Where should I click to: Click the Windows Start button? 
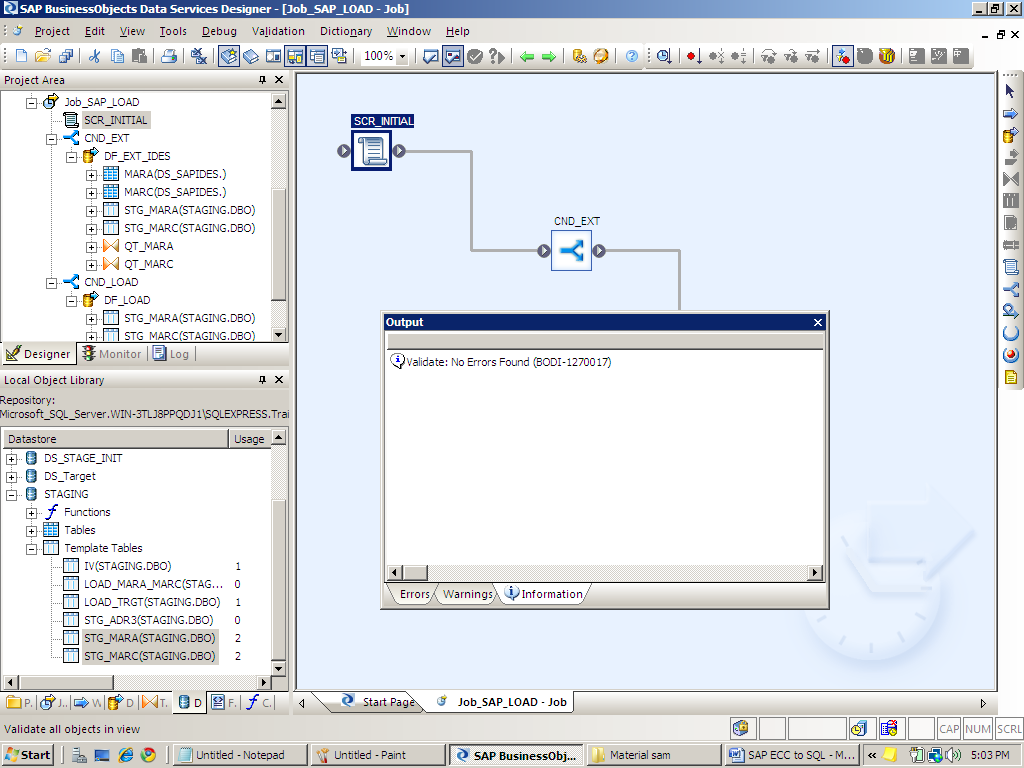click(28, 755)
